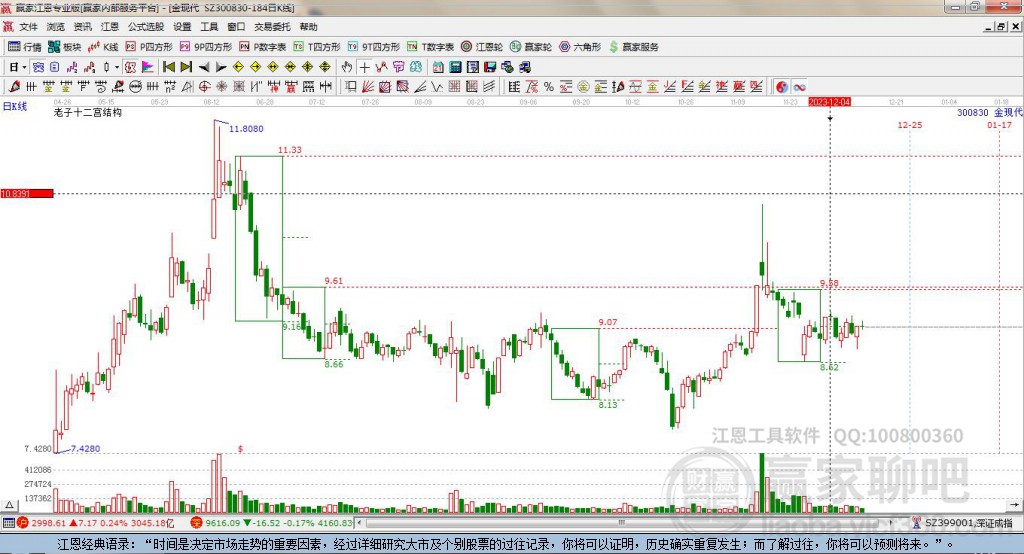Click the 01-17 forecast date label
Viewport: 1024px width, 554px height.
click(x=999, y=125)
